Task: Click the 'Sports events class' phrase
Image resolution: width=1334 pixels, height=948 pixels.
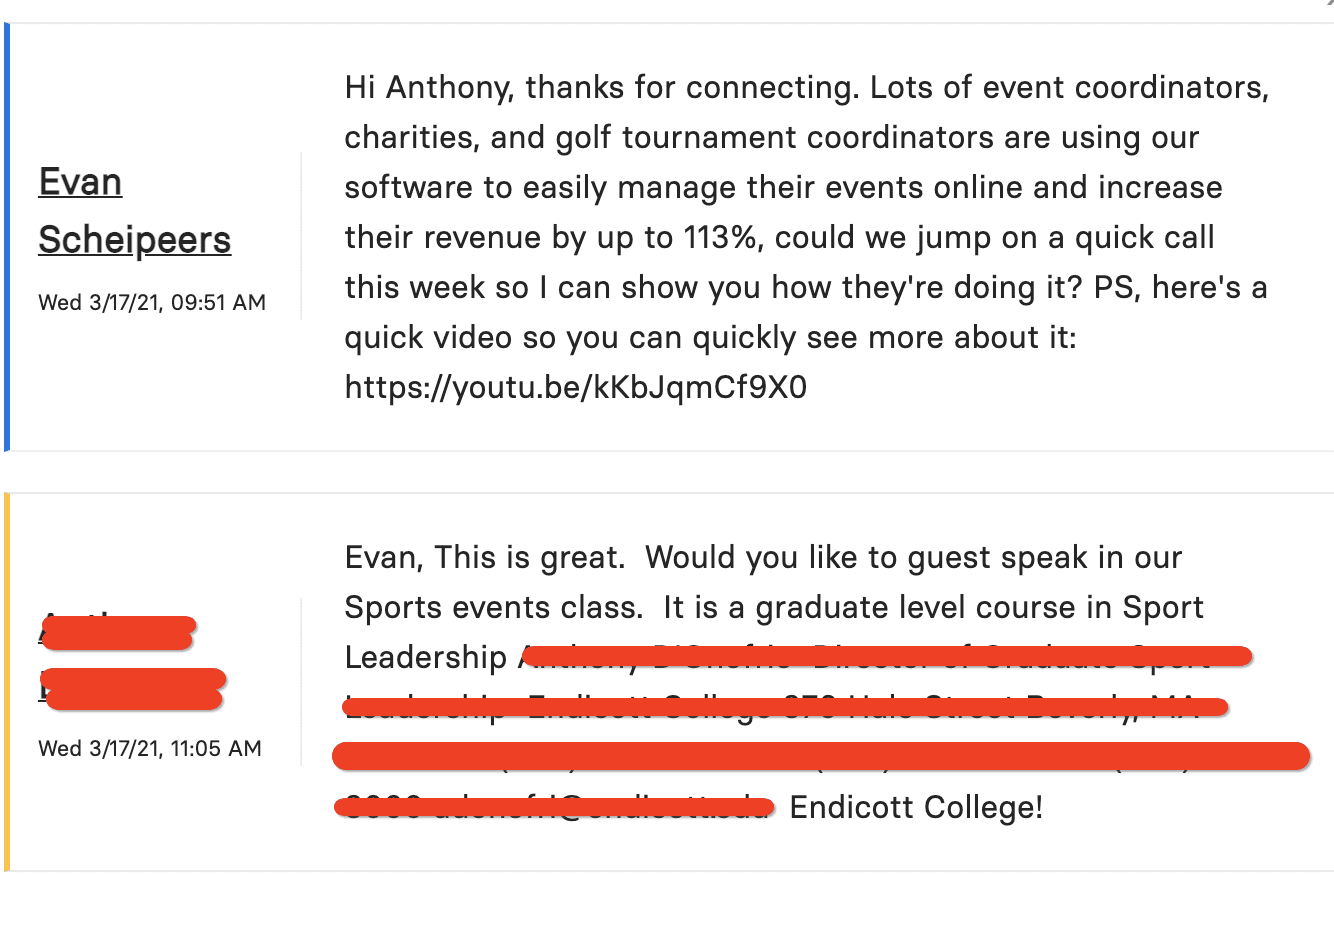Action: pos(494,608)
